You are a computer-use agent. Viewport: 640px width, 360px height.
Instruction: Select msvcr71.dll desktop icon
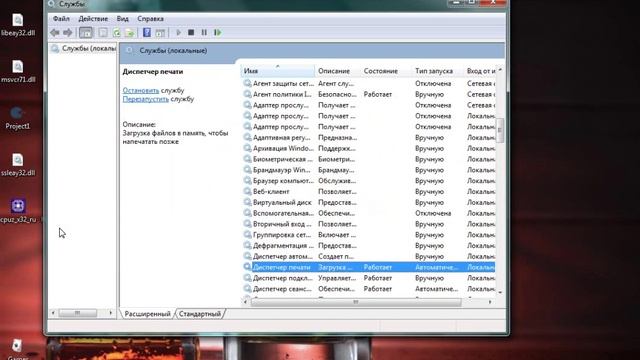tap(18, 72)
